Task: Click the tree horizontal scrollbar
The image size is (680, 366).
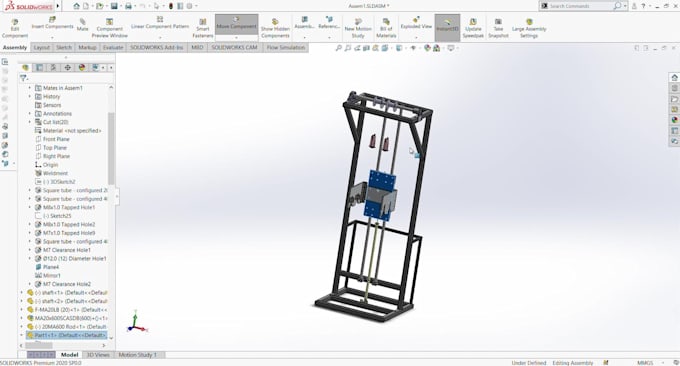Action: click(39, 346)
